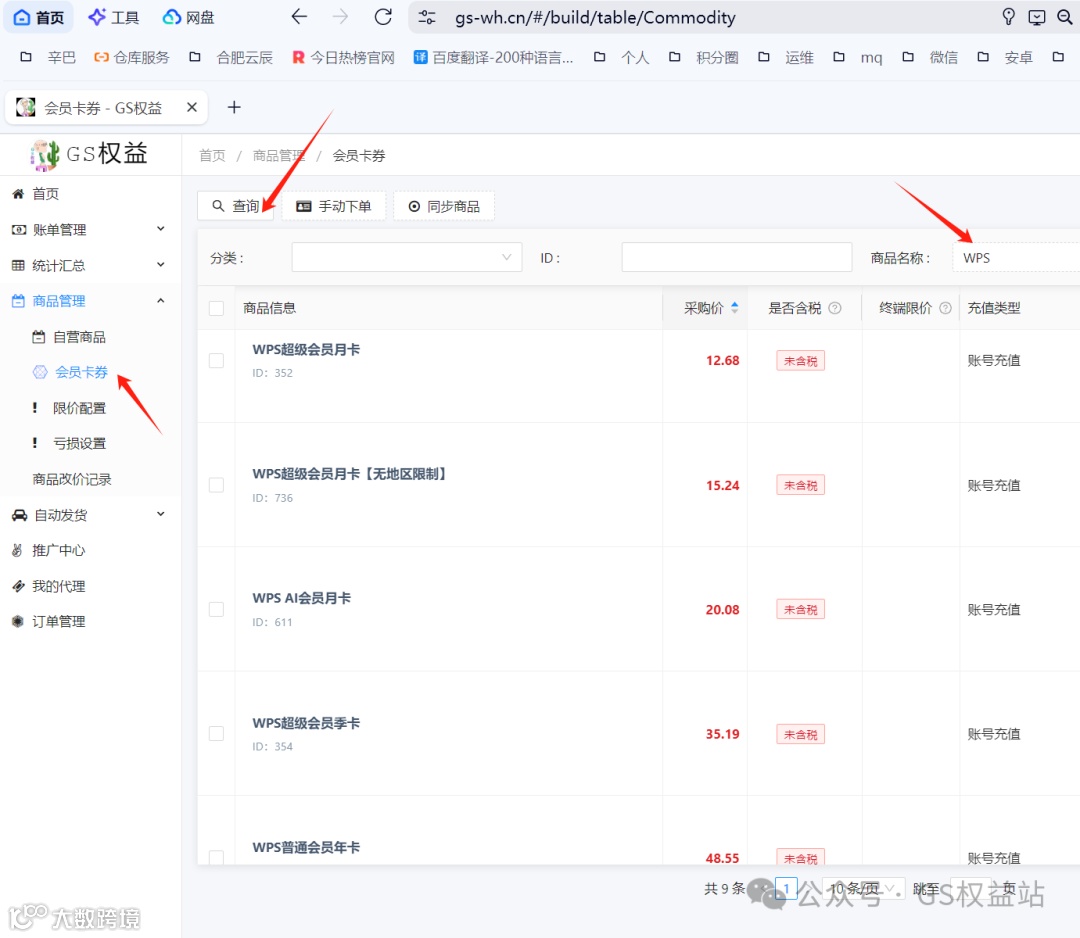The height and width of the screenshot is (938, 1080).
Task: Toggle the select-all checkbox in table header
Action: 216,309
